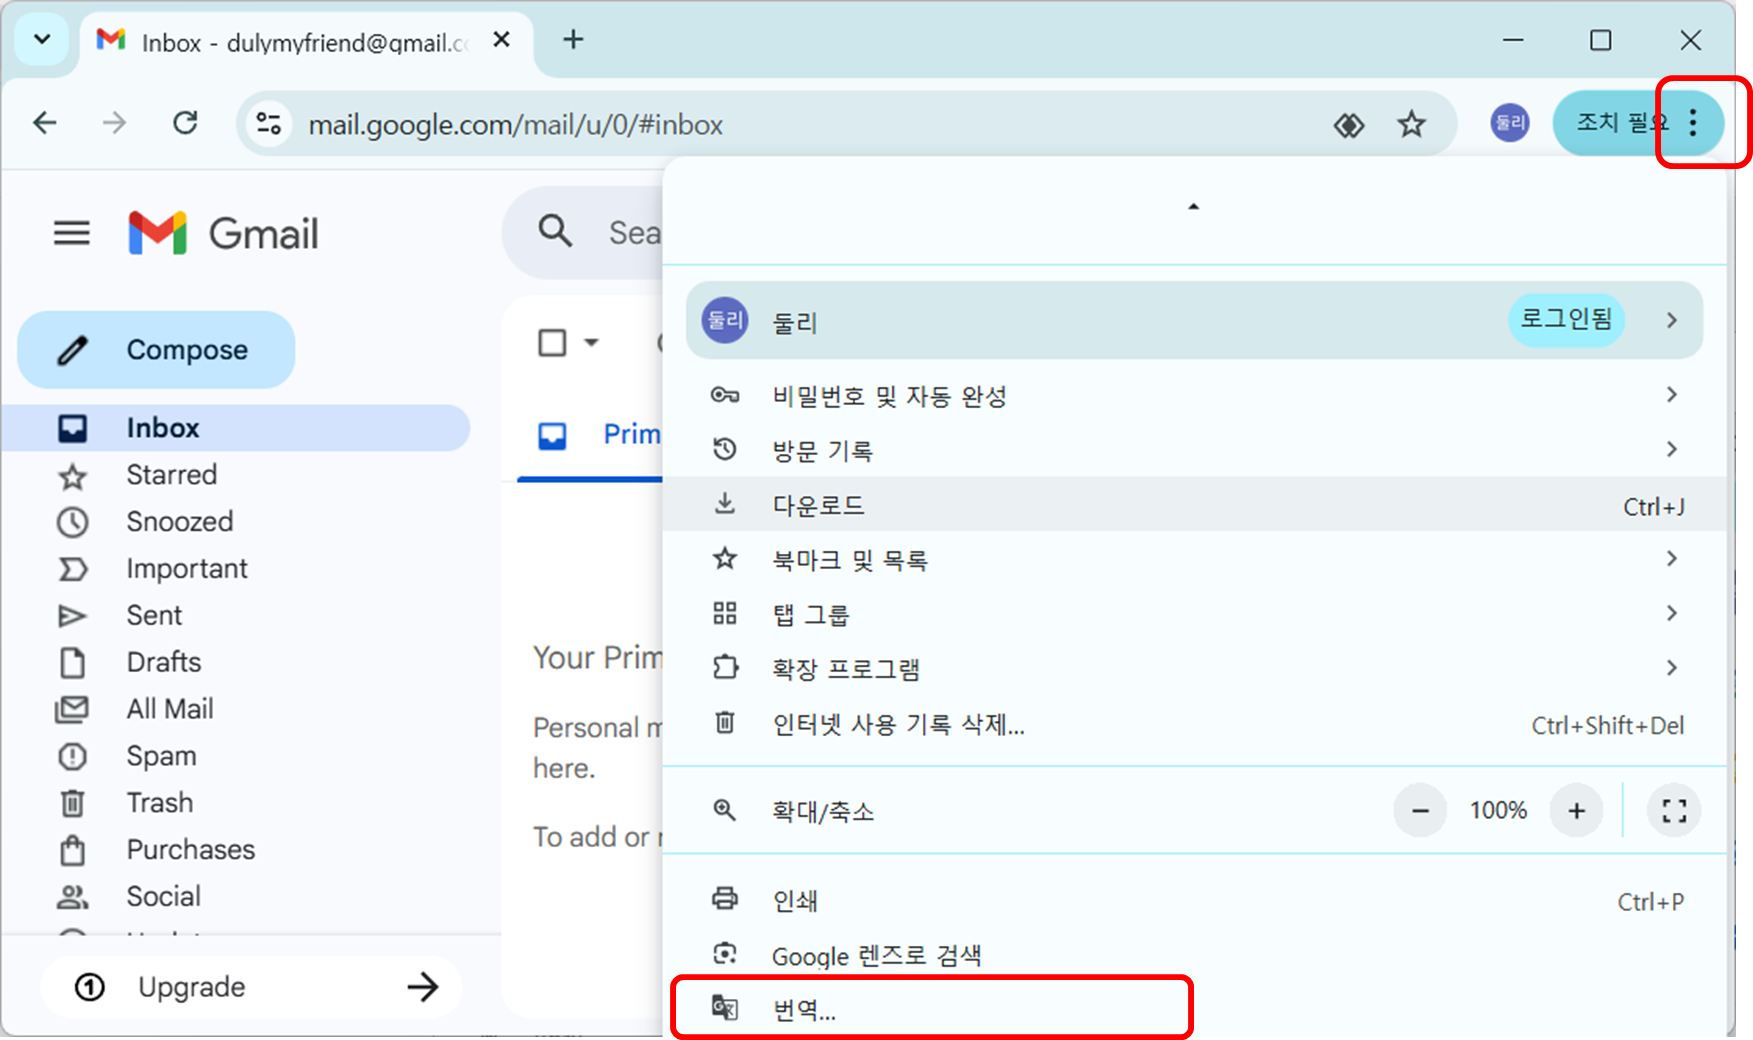Open the All Mail folder
Viewport: 1753px width, 1040px height.
(236, 709)
